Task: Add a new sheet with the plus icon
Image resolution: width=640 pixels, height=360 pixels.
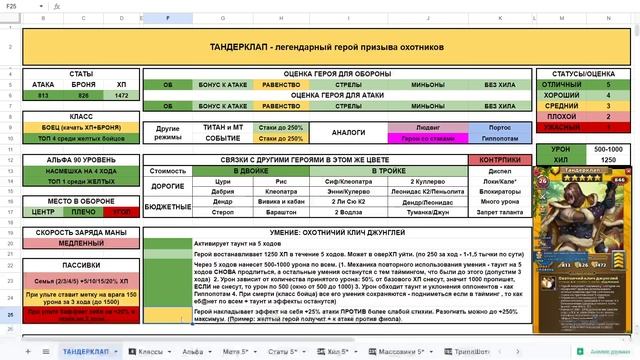Action: (x=28, y=351)
